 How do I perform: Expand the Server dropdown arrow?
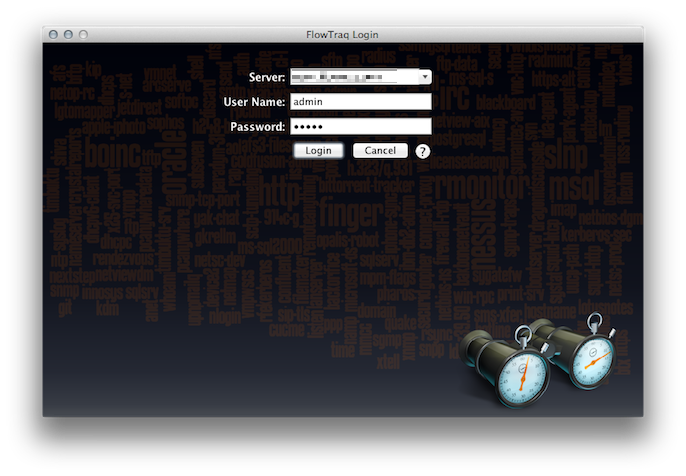(425, 77)
